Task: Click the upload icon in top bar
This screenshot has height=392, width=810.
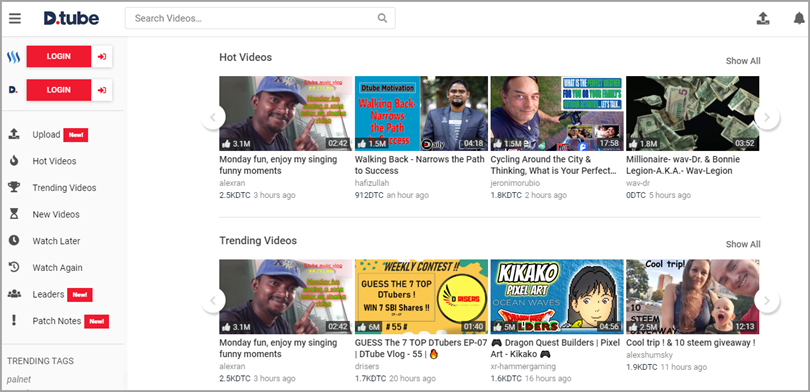Action: pos(763,19)
